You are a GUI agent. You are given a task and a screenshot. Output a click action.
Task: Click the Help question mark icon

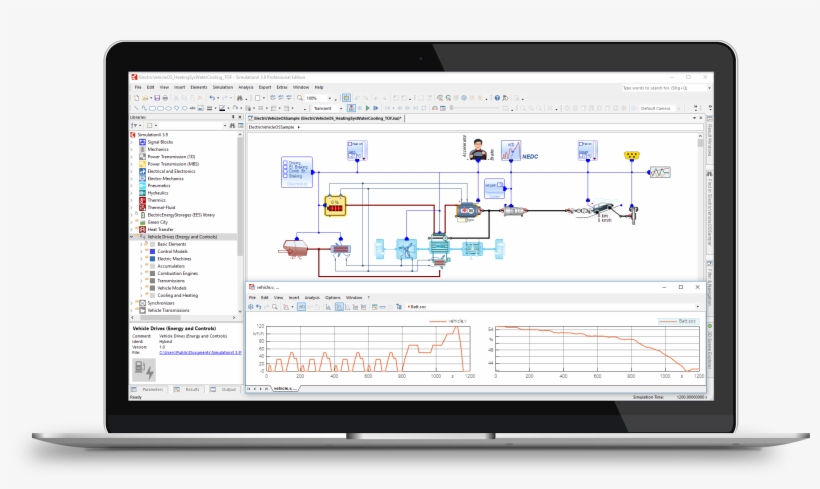[497, 98]
